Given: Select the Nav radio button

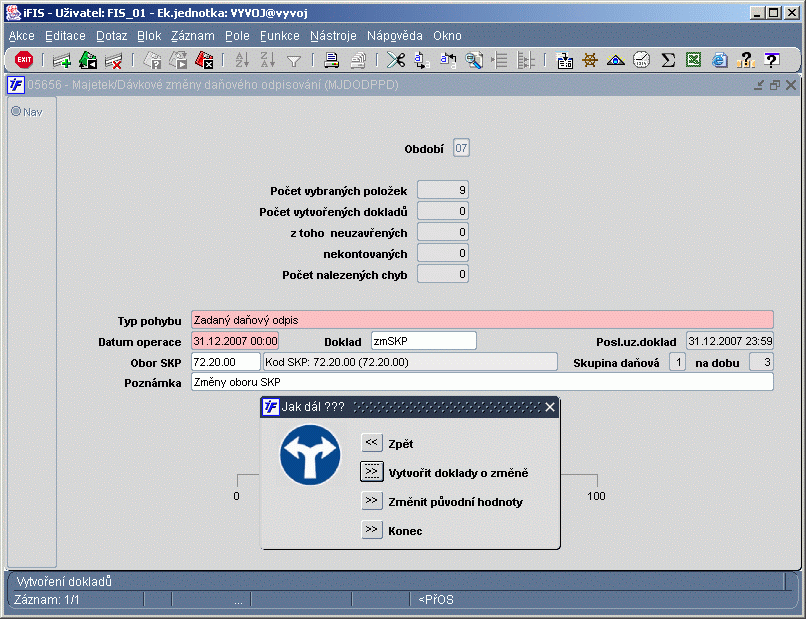Looking at the screenshot, I should (x=16, y=112).
